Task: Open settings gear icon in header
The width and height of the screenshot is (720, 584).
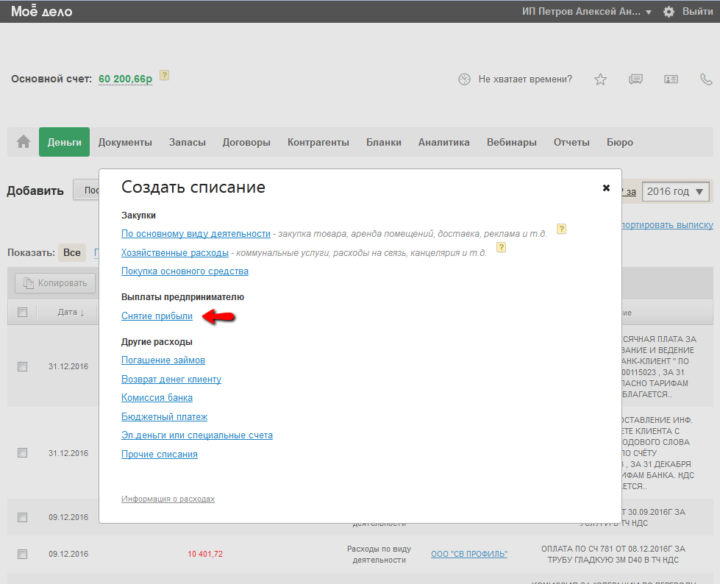Action: click(669, 11)
